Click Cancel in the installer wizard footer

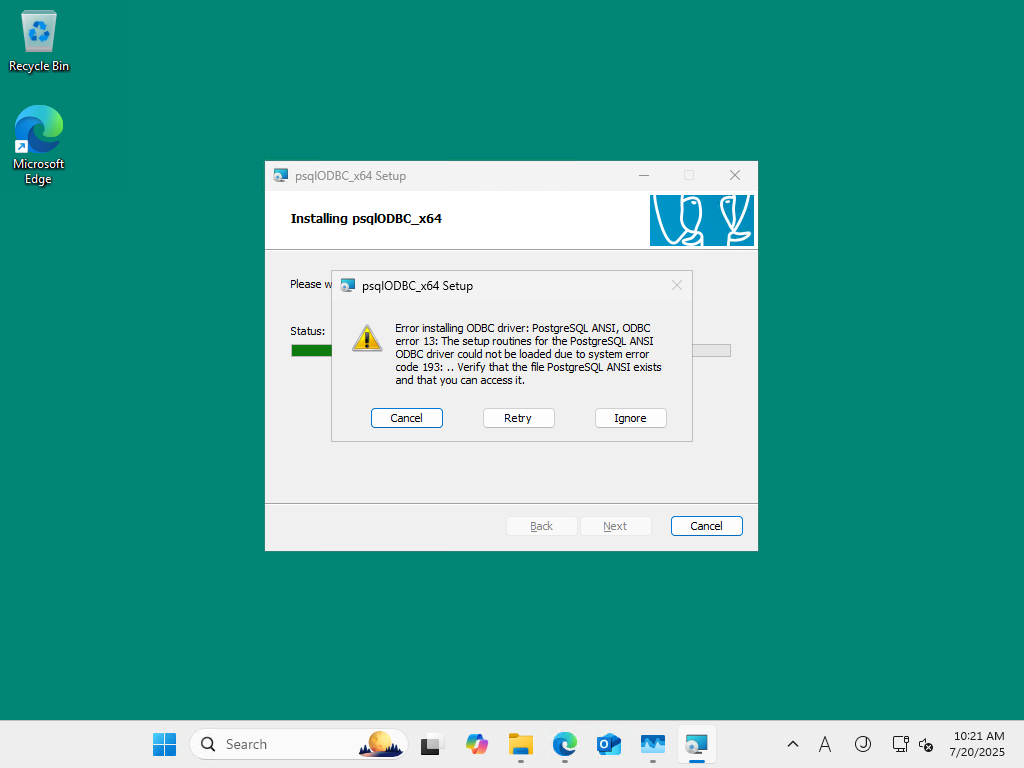click(x=706, y=526)
